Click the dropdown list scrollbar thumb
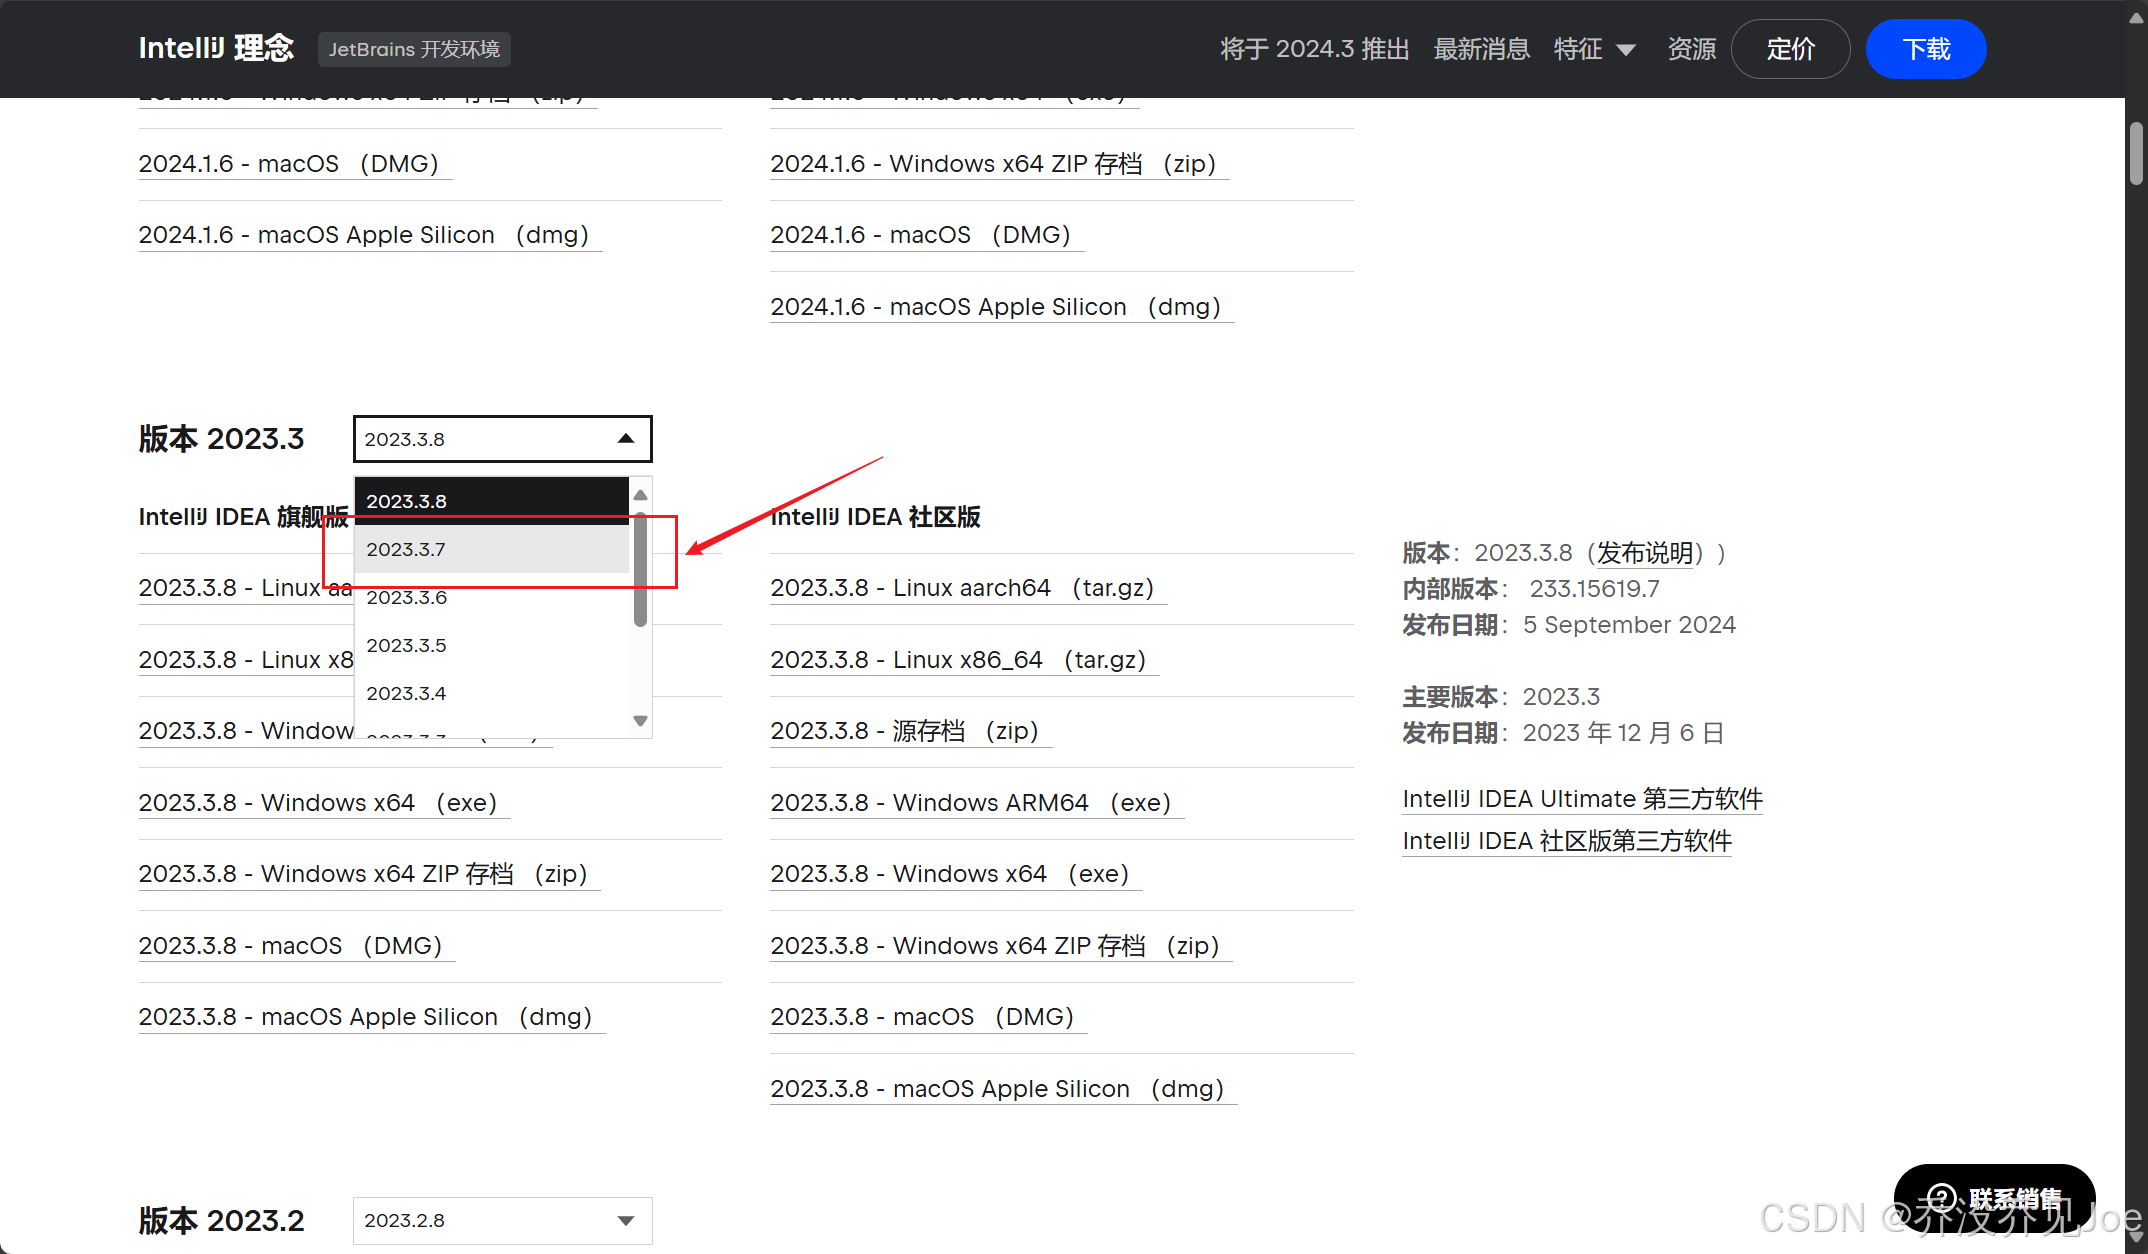The image size is (2148, 1254). 640,568
